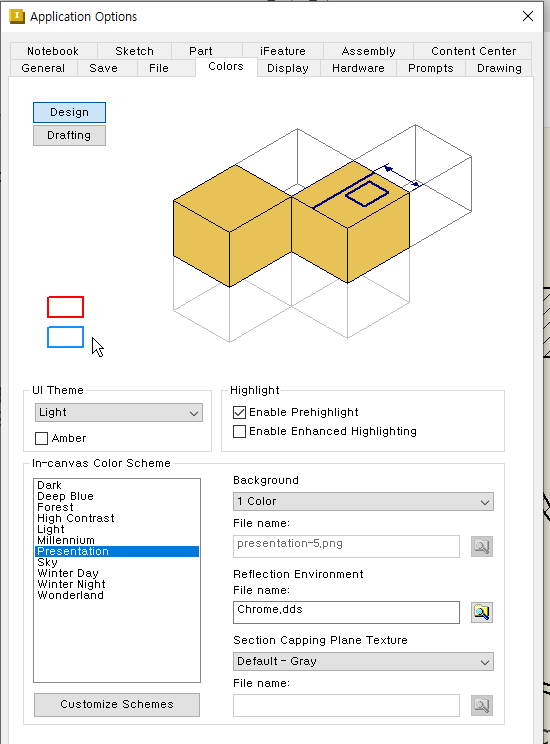
Task: Click the red outlined color swatch
Action: click(65, 307)
